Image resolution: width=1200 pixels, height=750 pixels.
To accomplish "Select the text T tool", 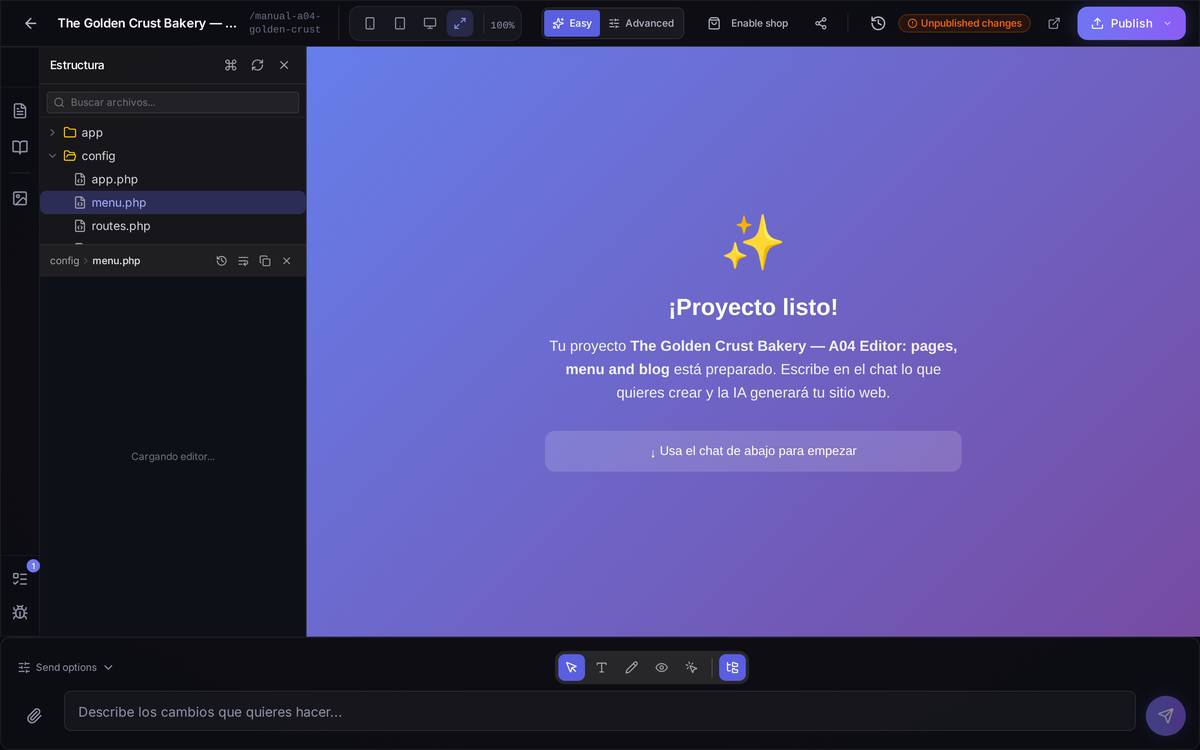I will pos(602,667).
